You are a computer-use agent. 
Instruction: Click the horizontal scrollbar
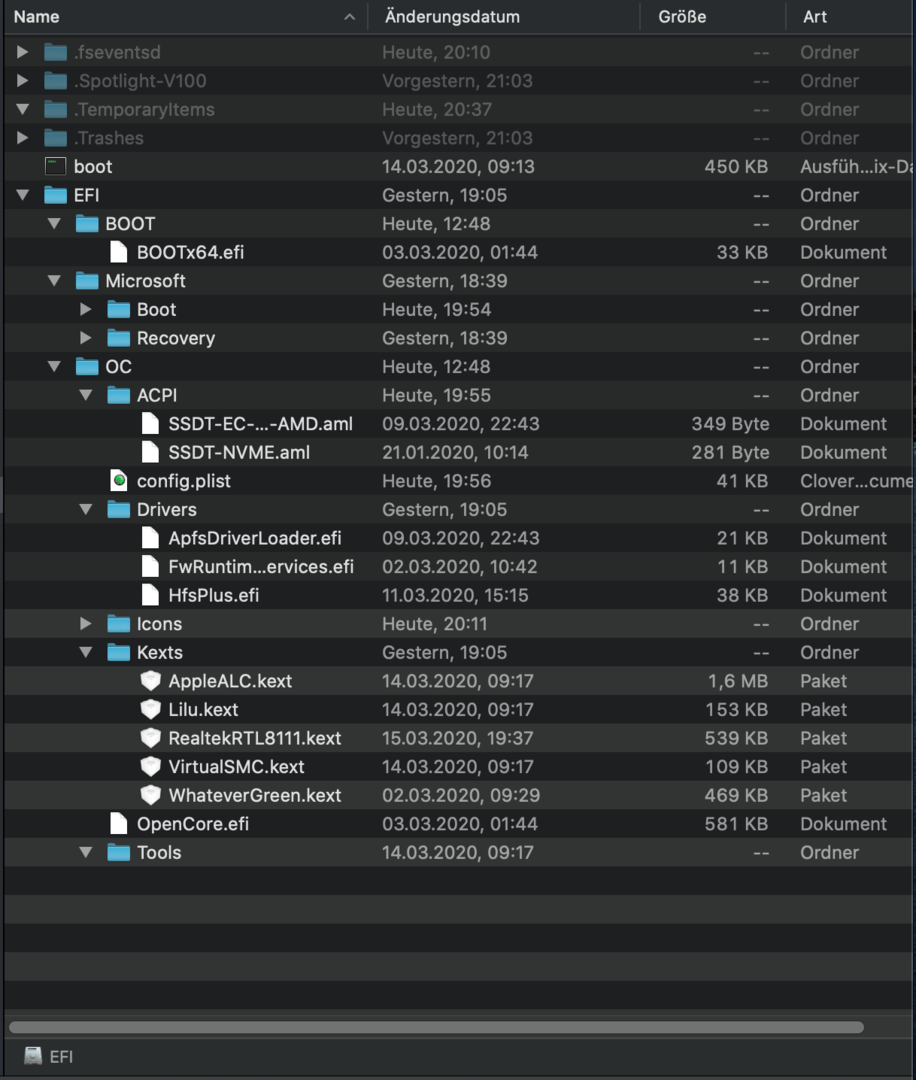click(x=436, y=1027)
